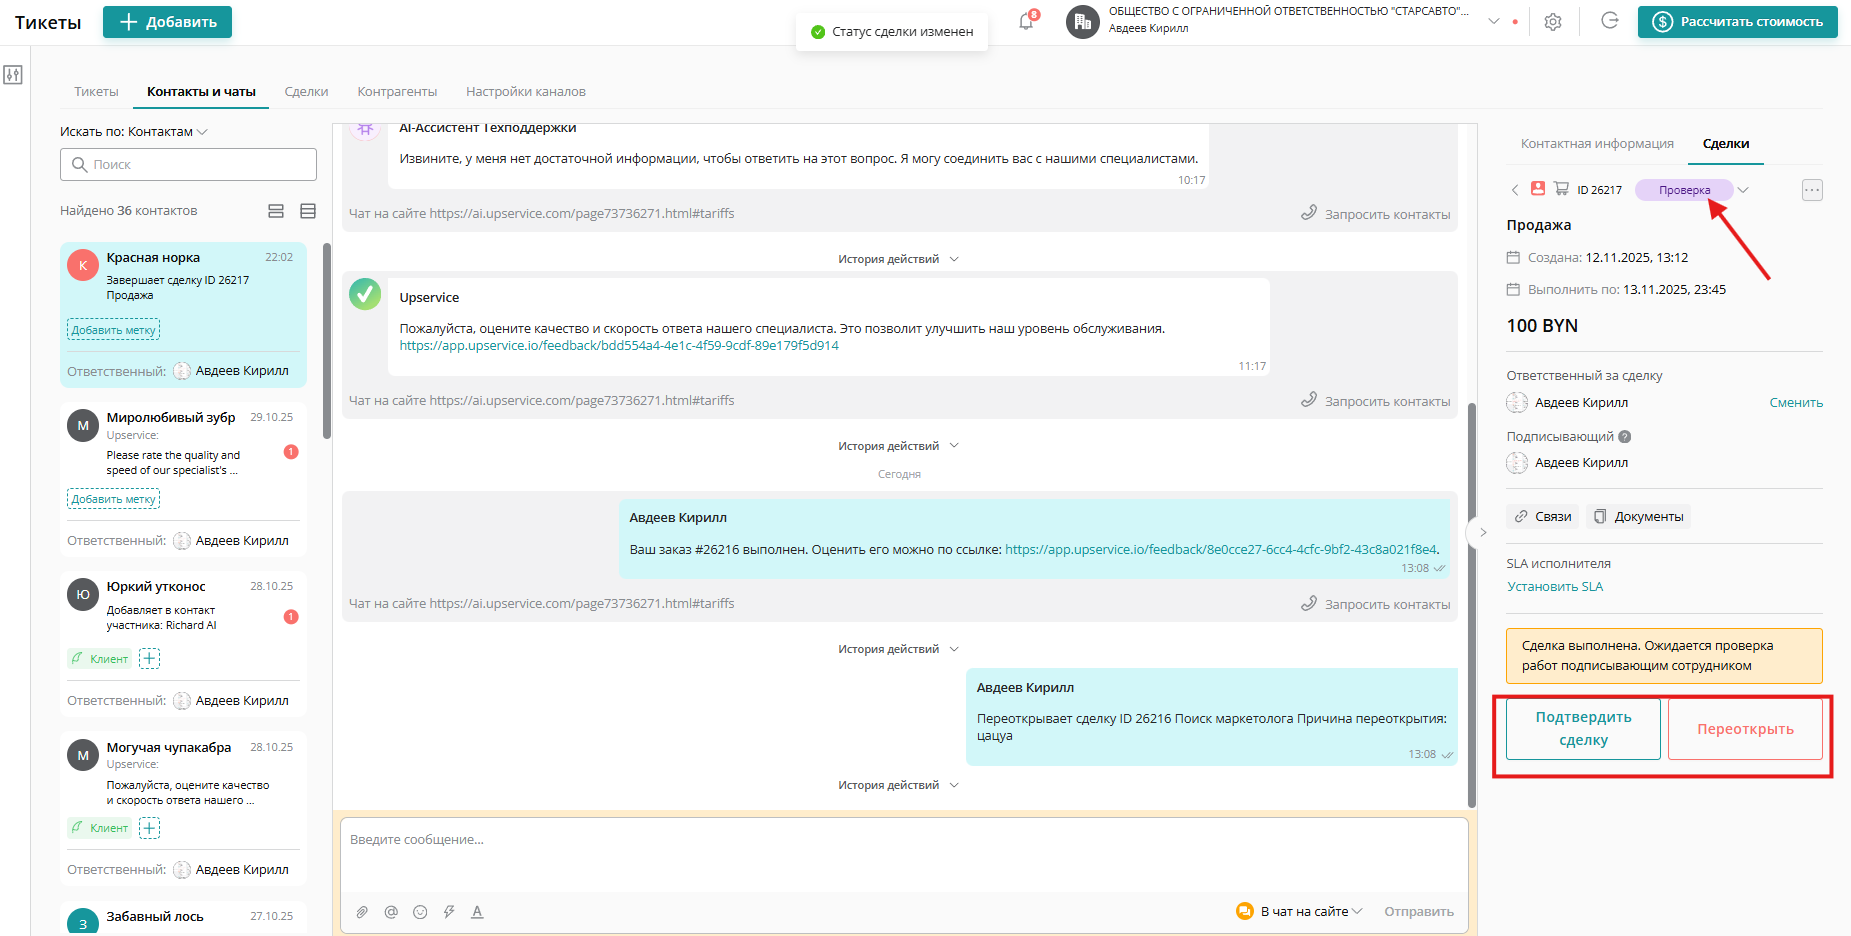Viewport: 1851px width, 936px height.
Task: Click the filters icon in the left sidebar
Action: pos(13,74)
